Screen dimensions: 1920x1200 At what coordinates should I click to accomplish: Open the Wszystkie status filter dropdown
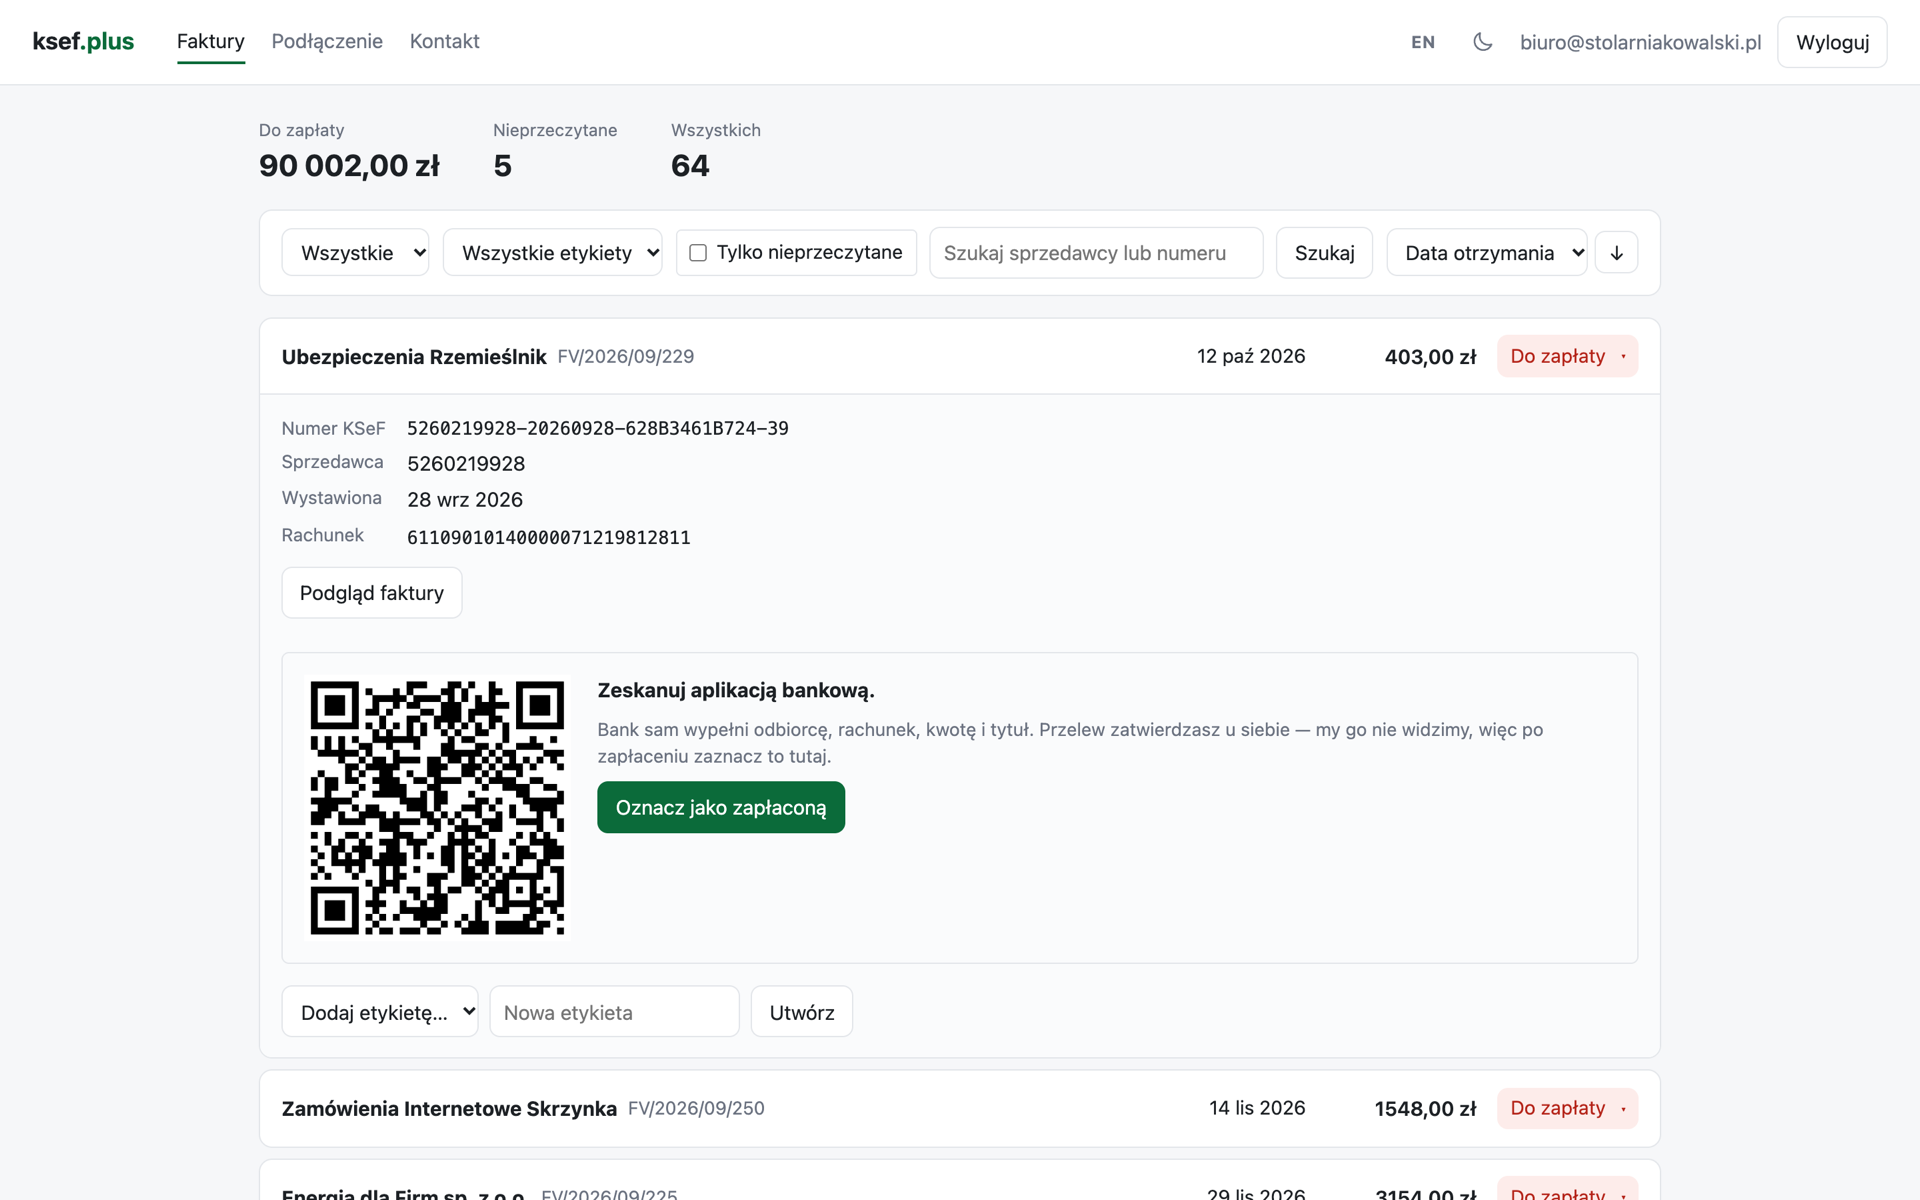(x=355, y=253)
